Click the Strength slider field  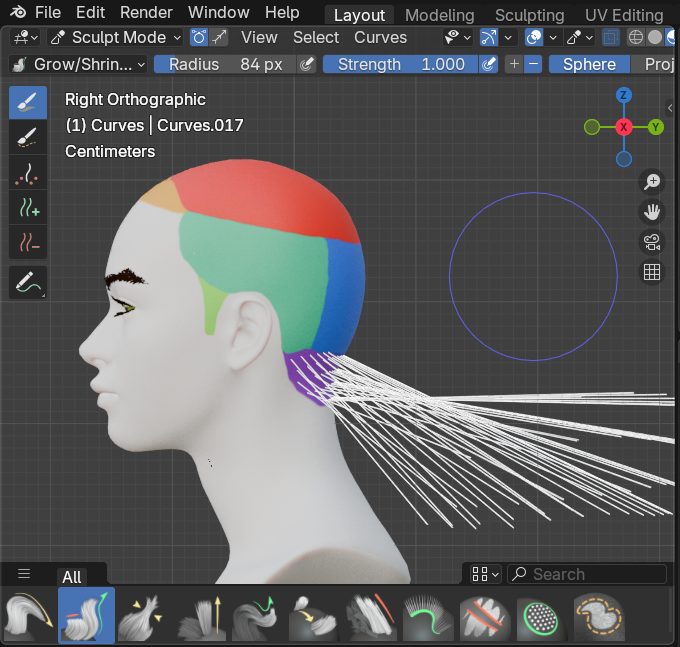(400, 64)
